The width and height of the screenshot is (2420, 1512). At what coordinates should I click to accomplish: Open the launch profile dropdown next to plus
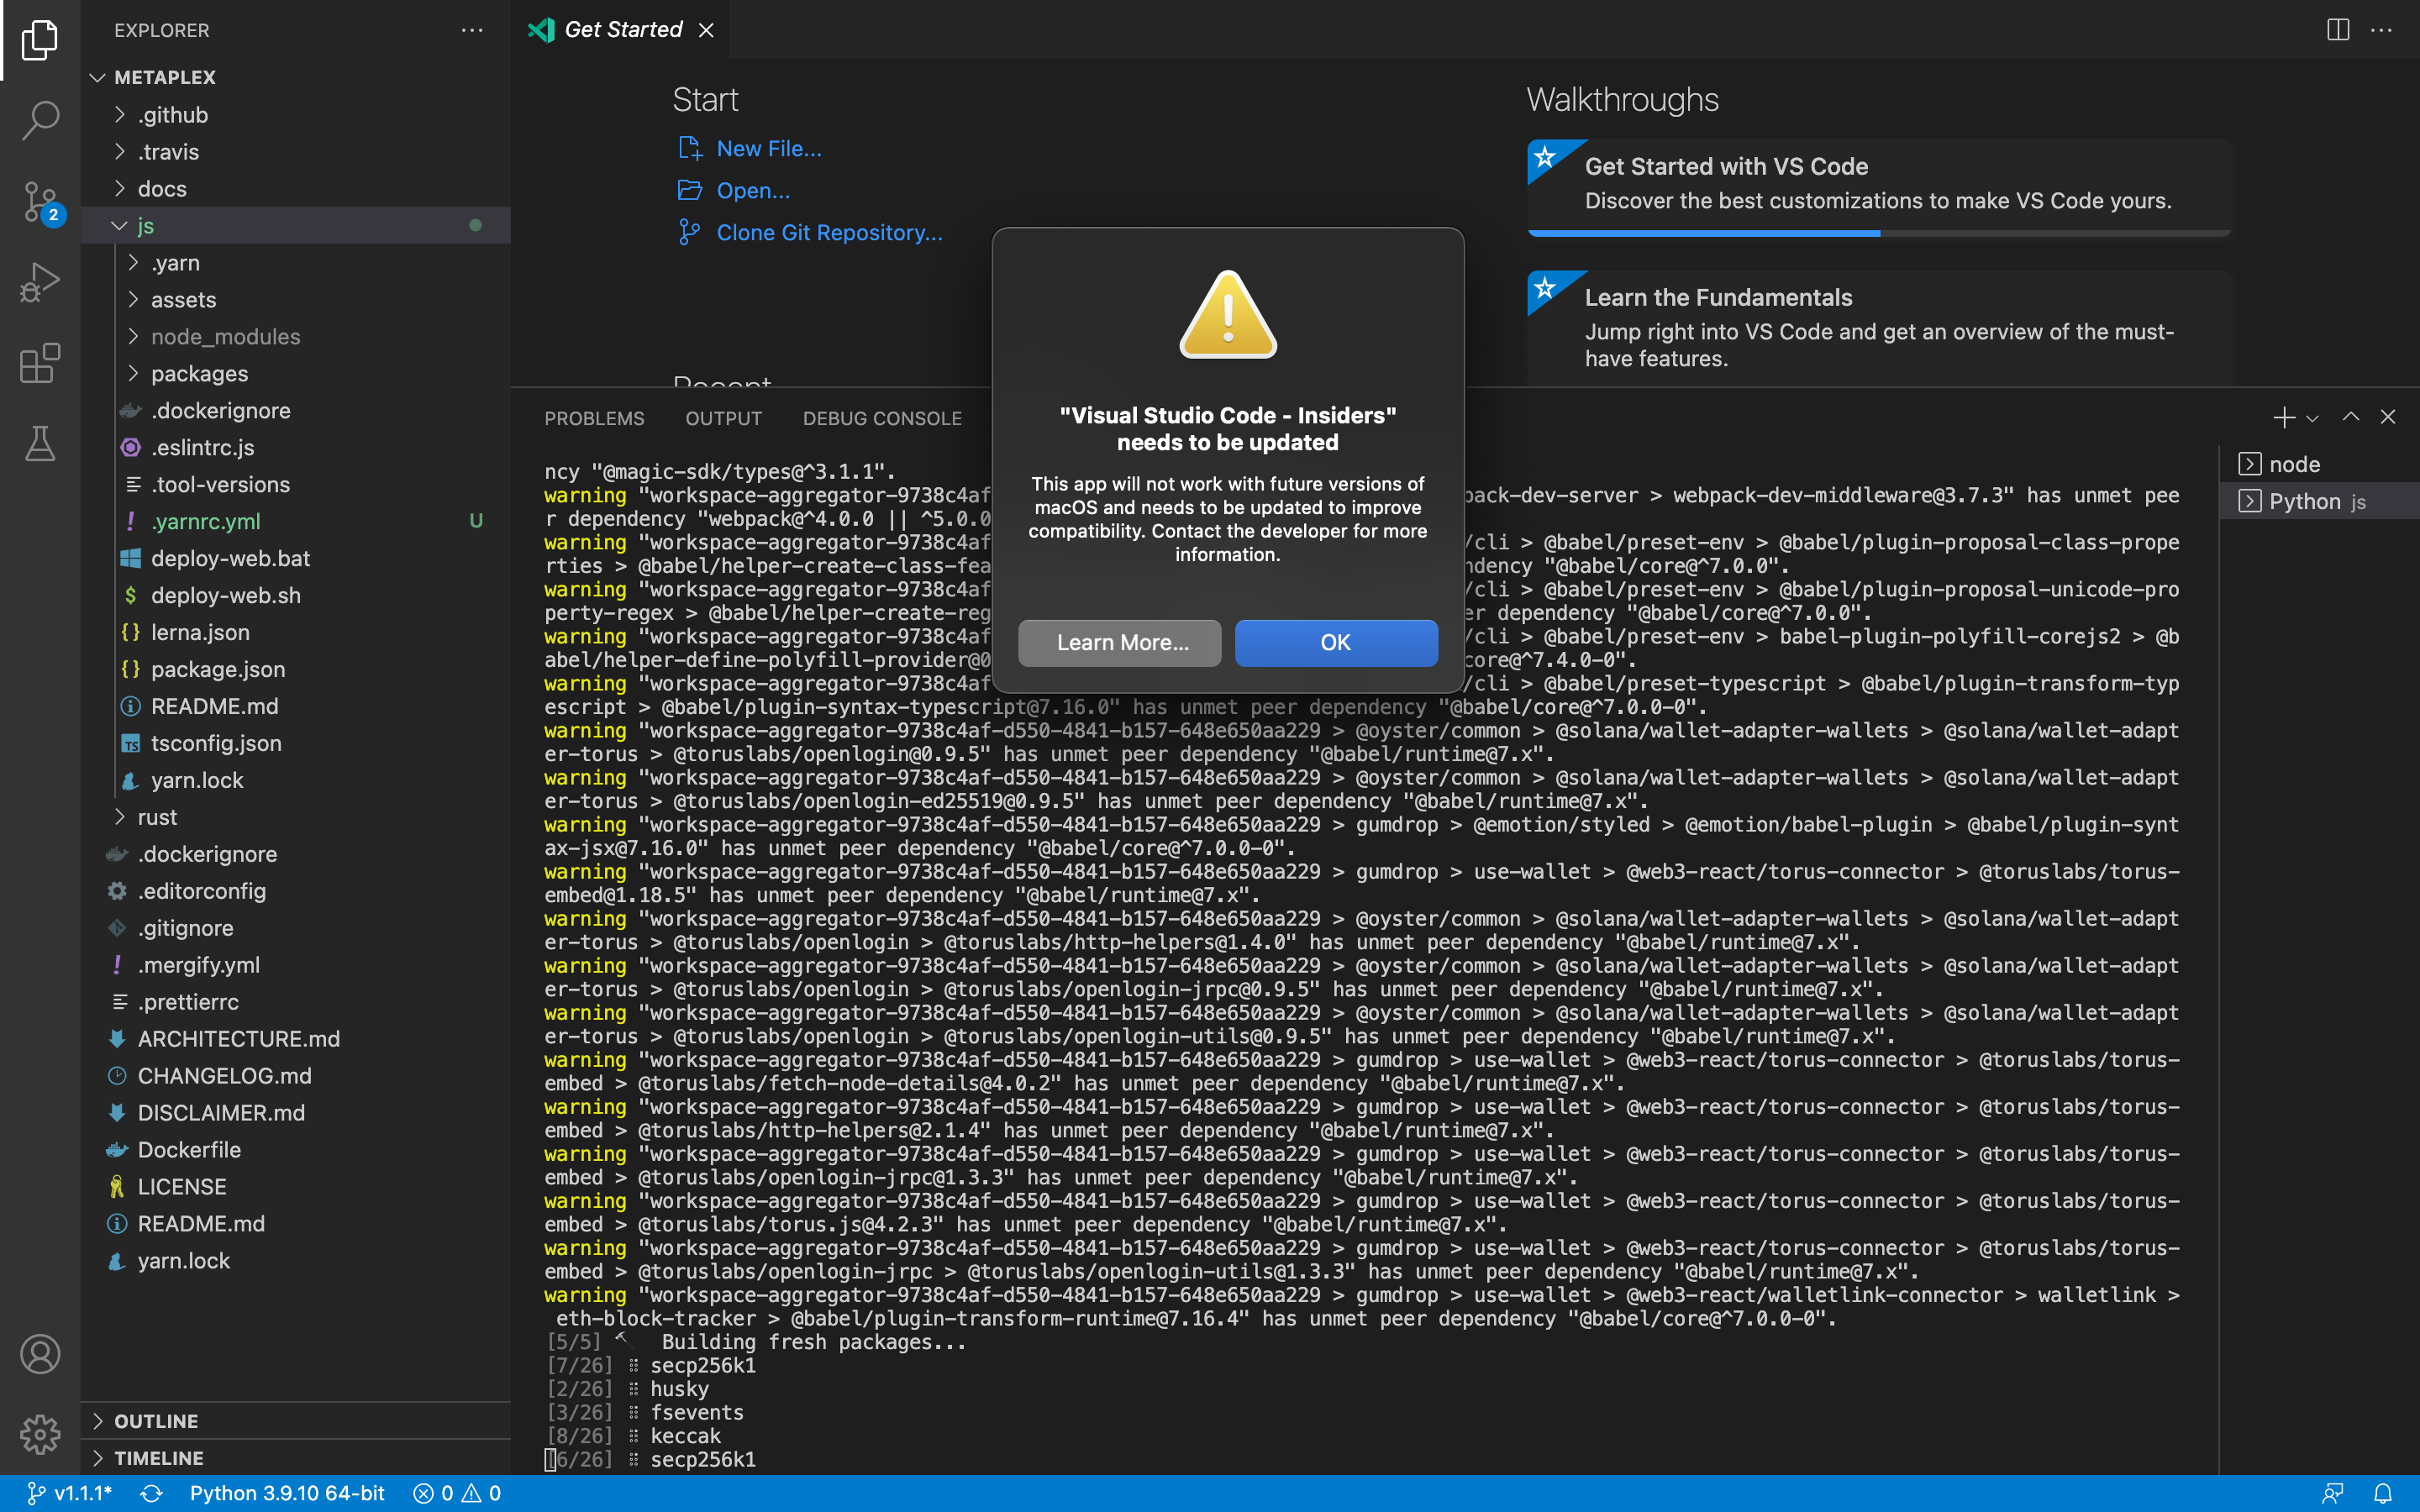click(2312, 418)
